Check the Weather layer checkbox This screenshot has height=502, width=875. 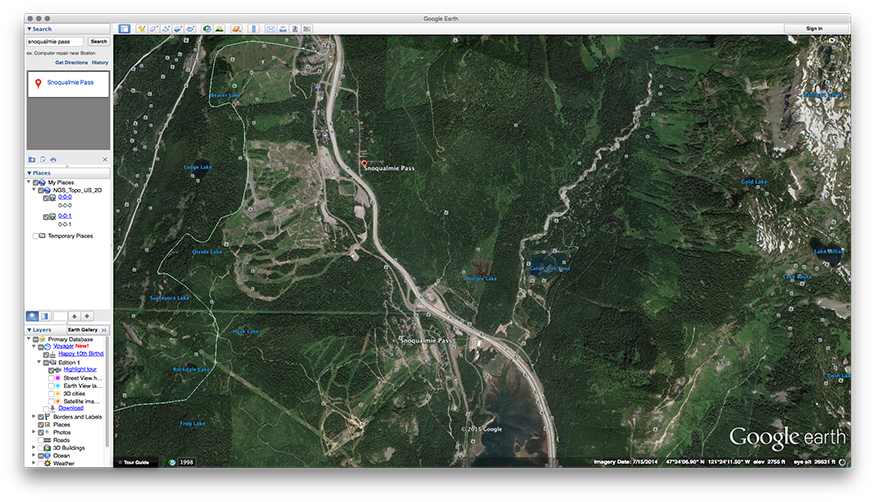coord(41,464)
